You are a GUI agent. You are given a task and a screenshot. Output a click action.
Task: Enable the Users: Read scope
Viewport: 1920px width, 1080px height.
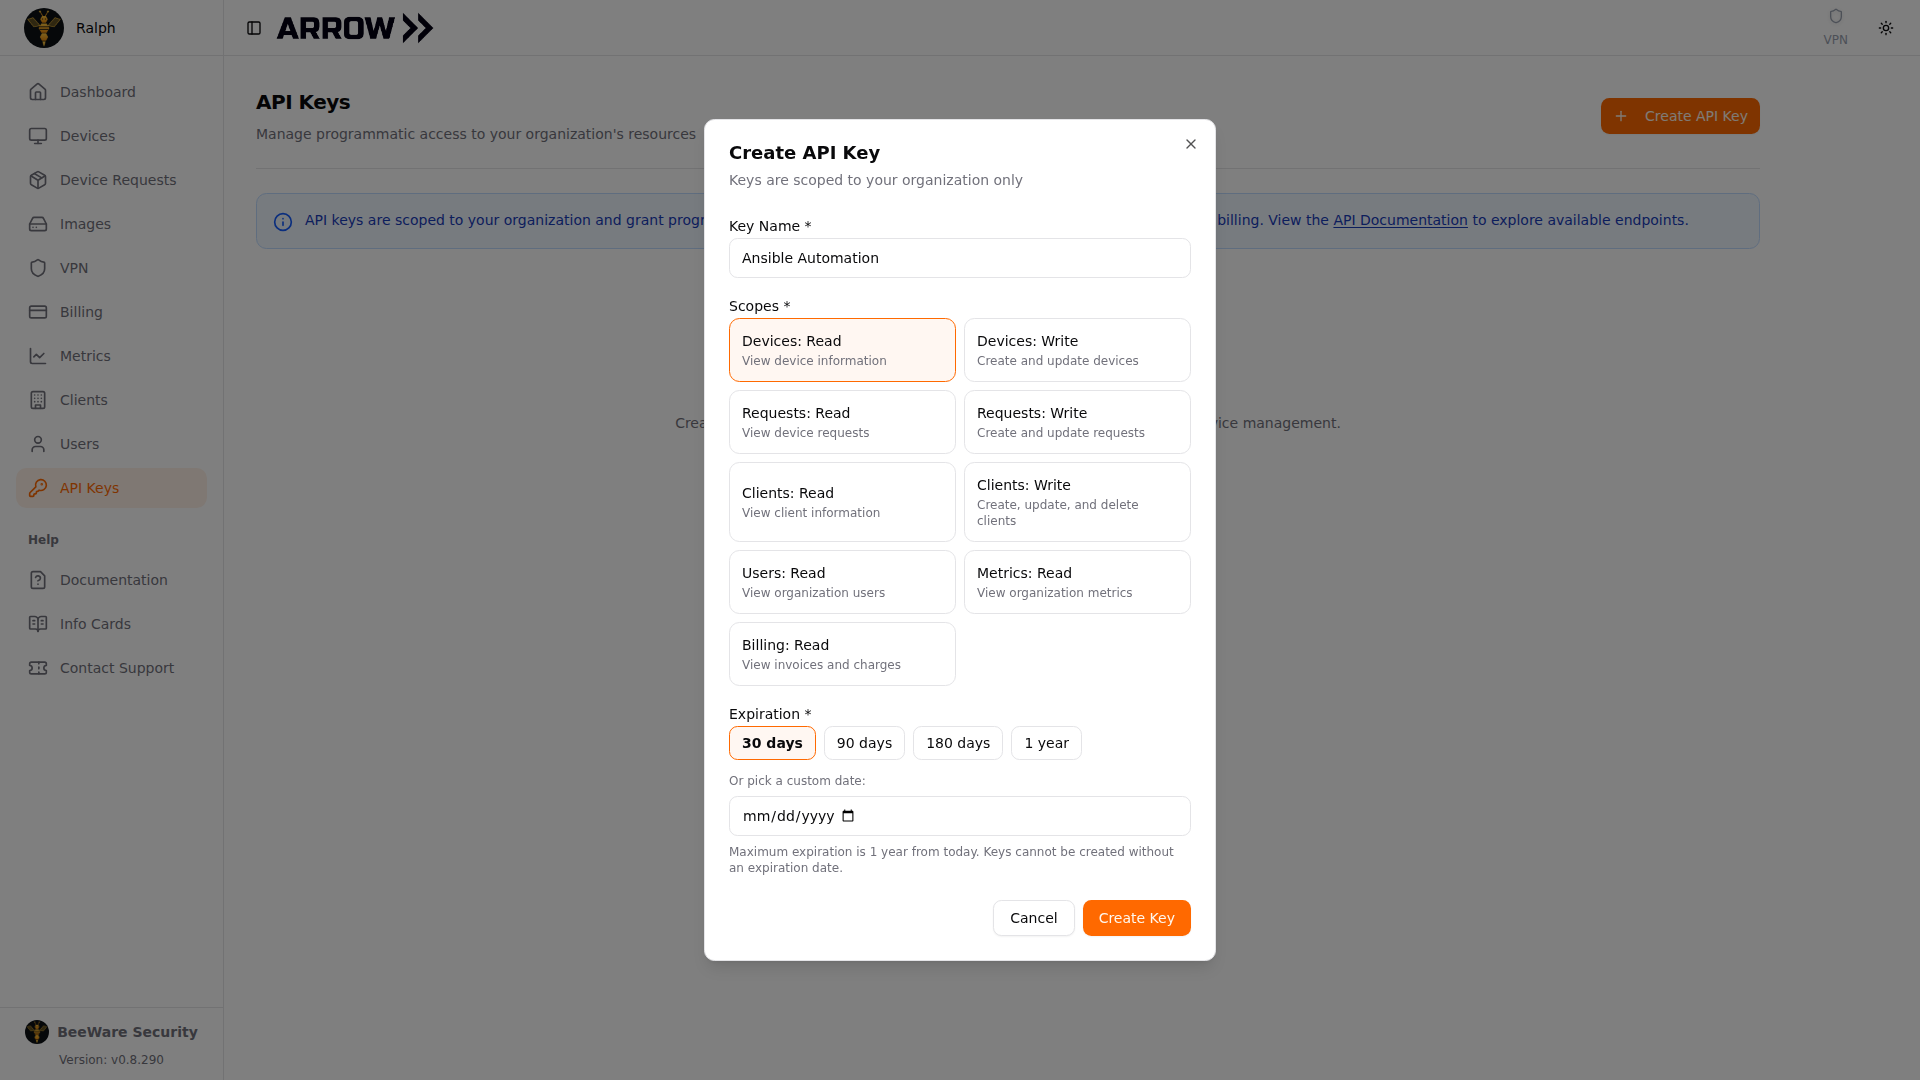[x=842, y=582]
